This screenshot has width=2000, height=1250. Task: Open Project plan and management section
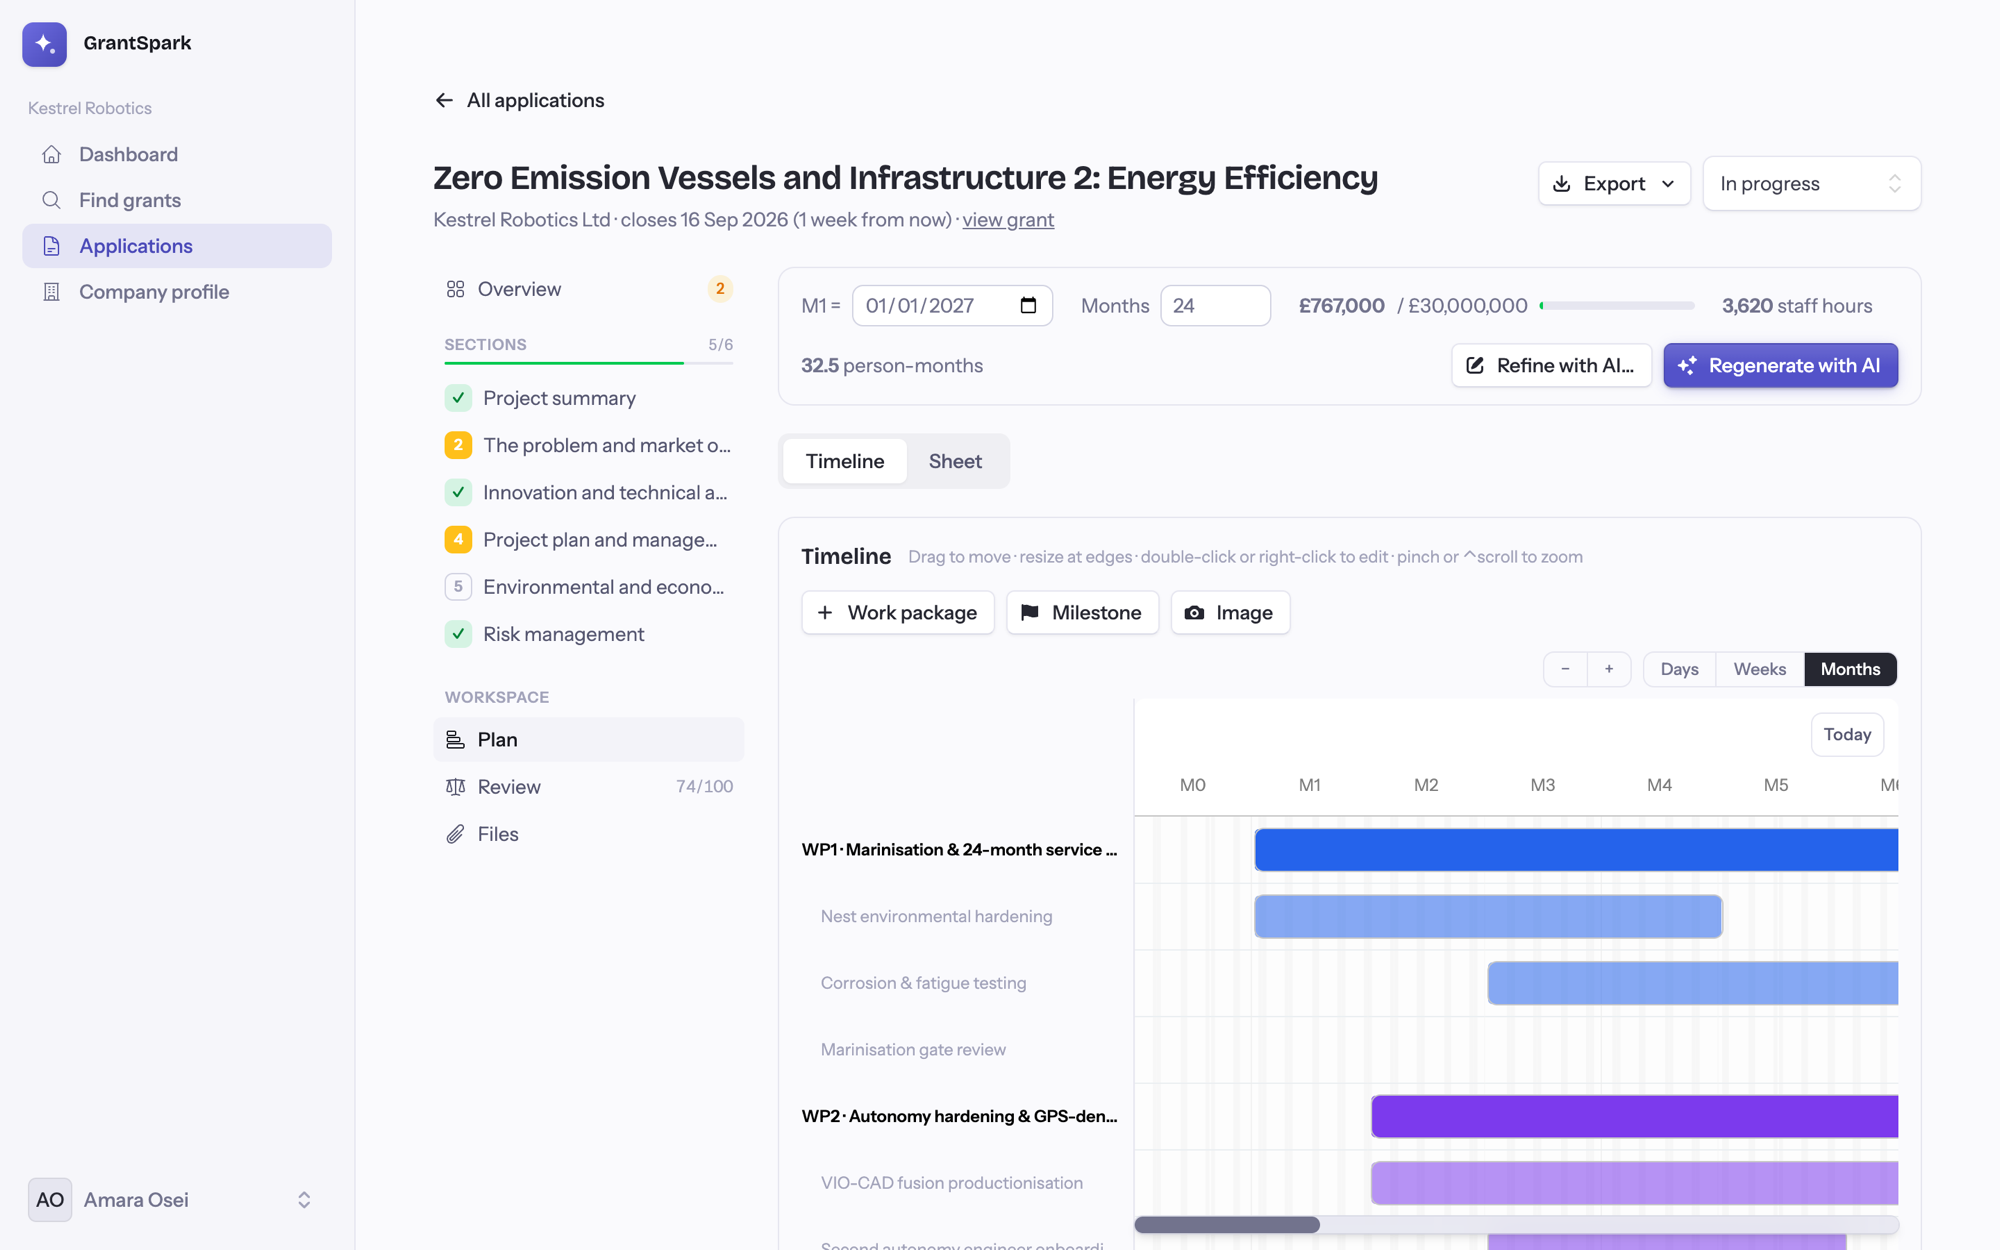pos(589,540)
